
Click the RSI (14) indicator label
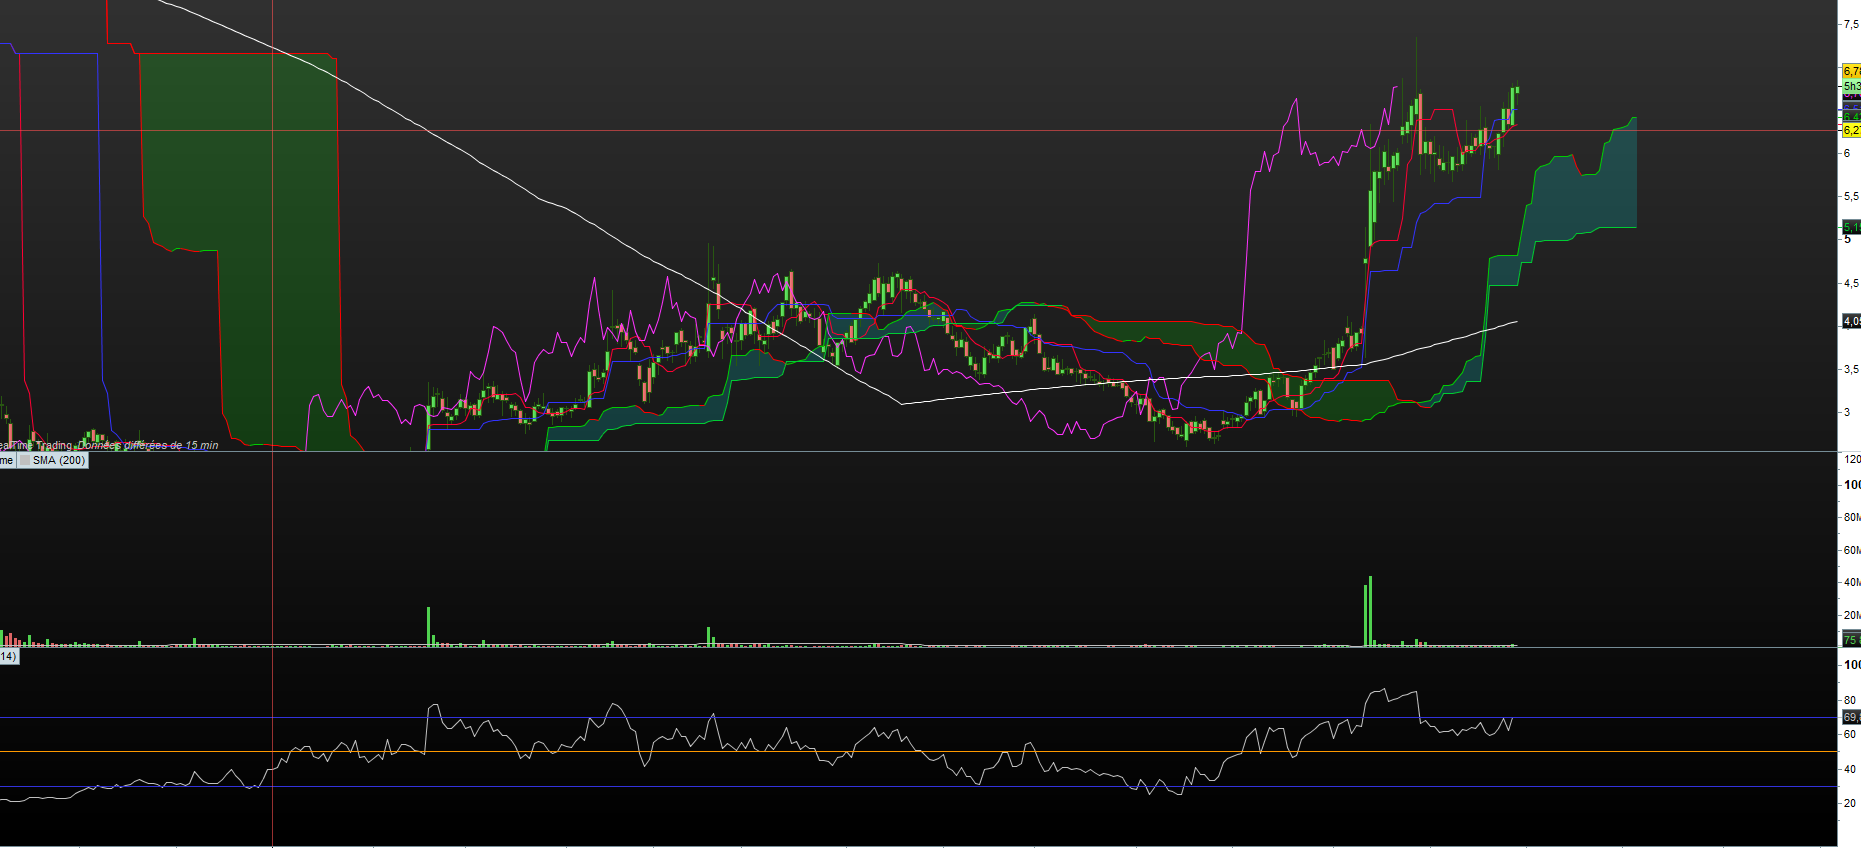8,656
